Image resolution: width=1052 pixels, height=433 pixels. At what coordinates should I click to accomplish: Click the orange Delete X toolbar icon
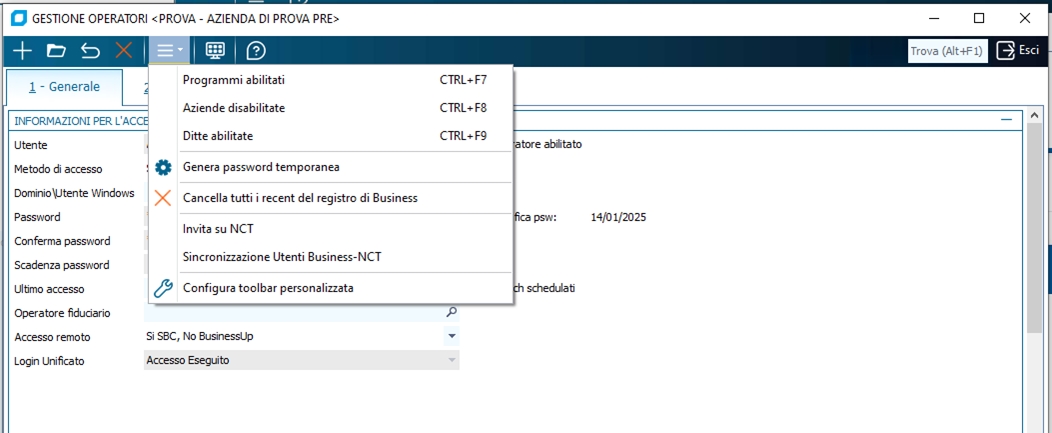coord(124,50)
